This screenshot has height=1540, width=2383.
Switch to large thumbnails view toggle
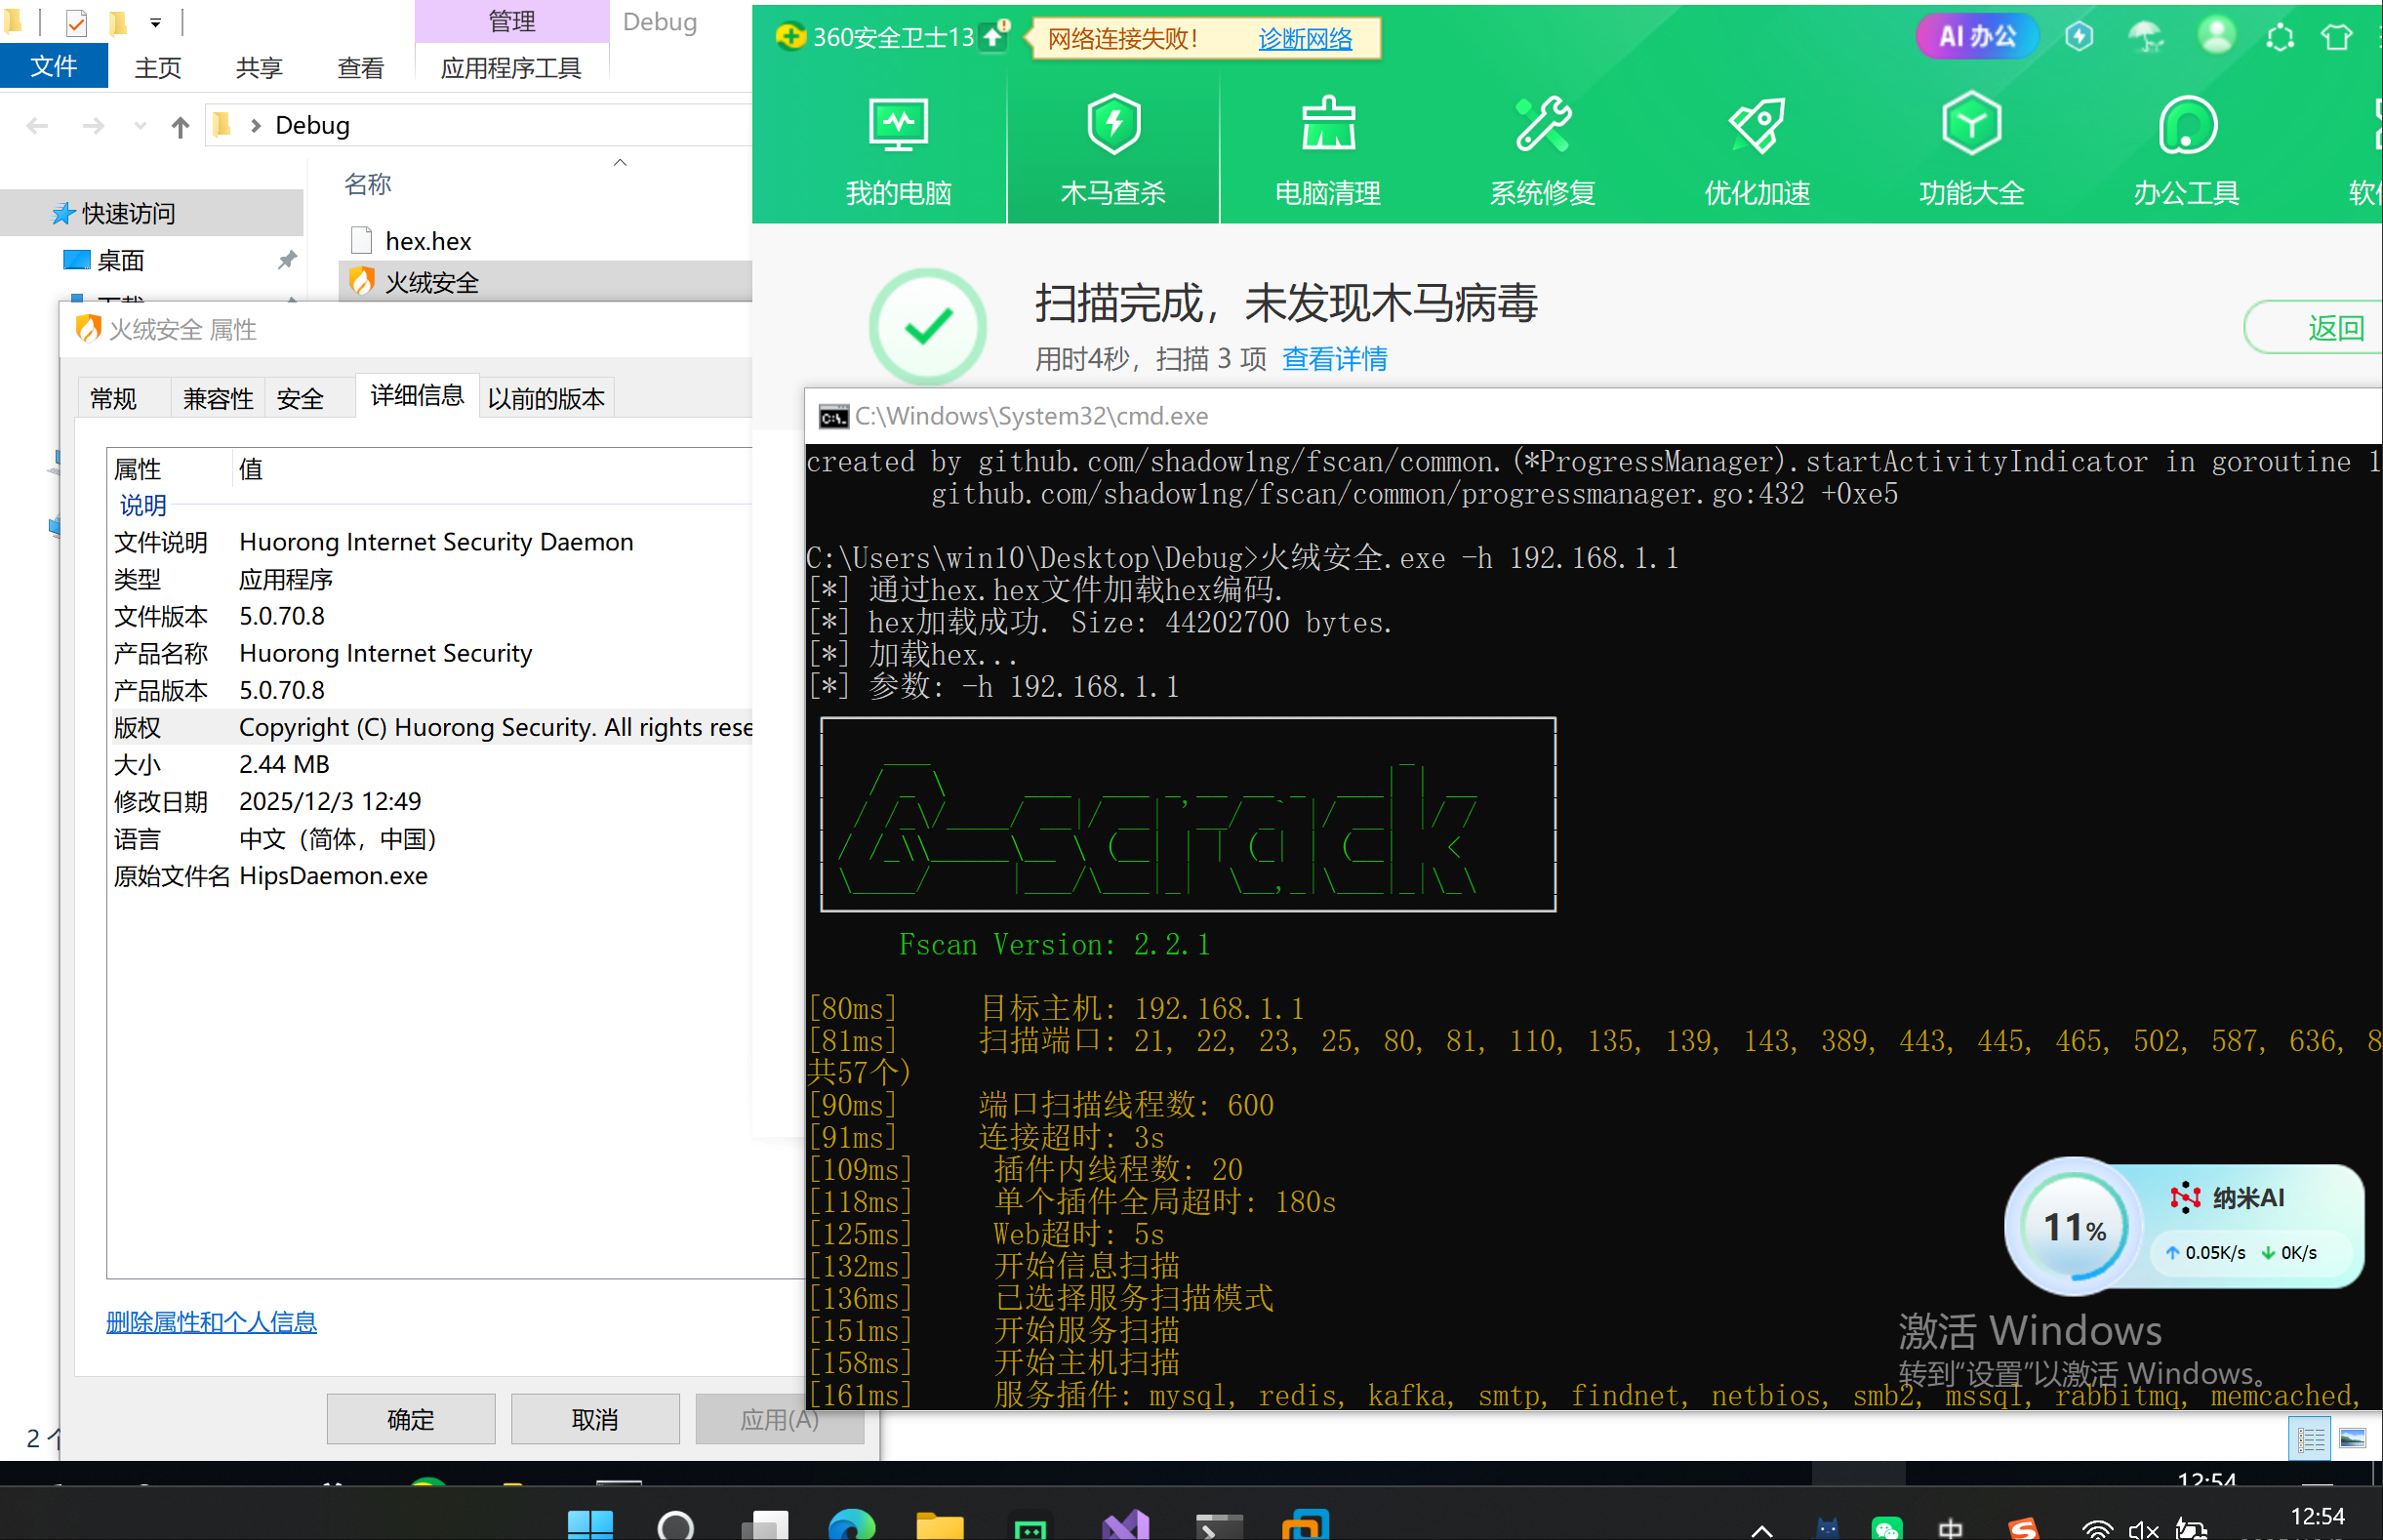pos(2352,1439)
